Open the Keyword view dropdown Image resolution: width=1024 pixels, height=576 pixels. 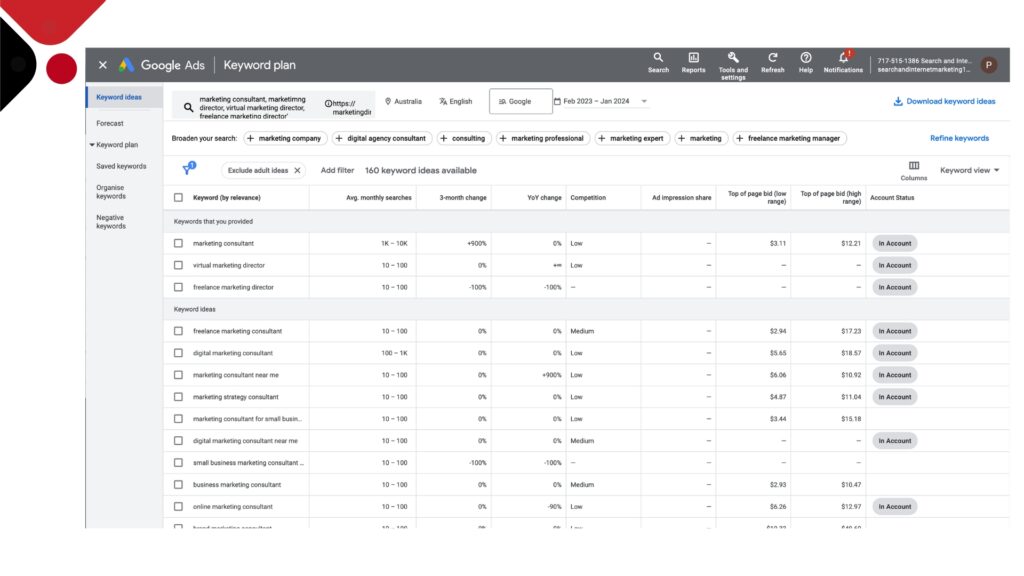point(969,170)
